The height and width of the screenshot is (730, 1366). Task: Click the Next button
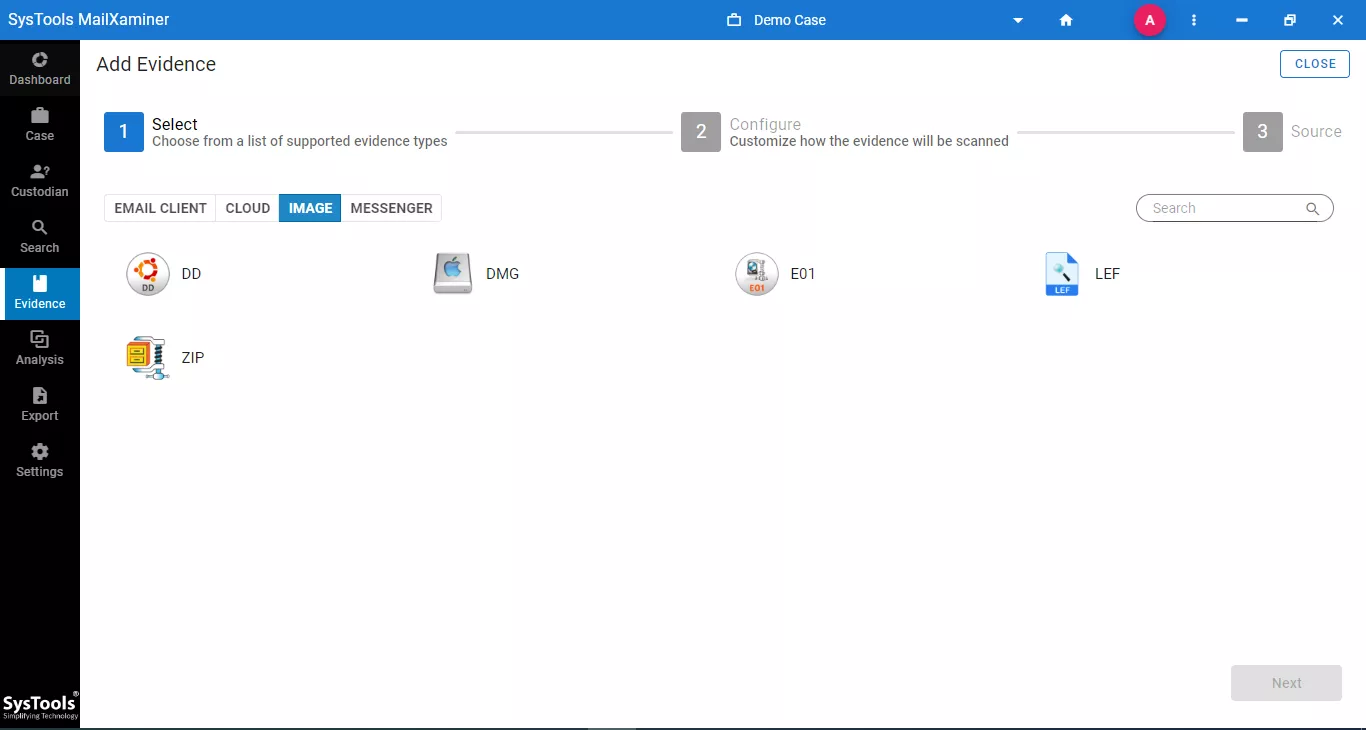pos(1286,683)
